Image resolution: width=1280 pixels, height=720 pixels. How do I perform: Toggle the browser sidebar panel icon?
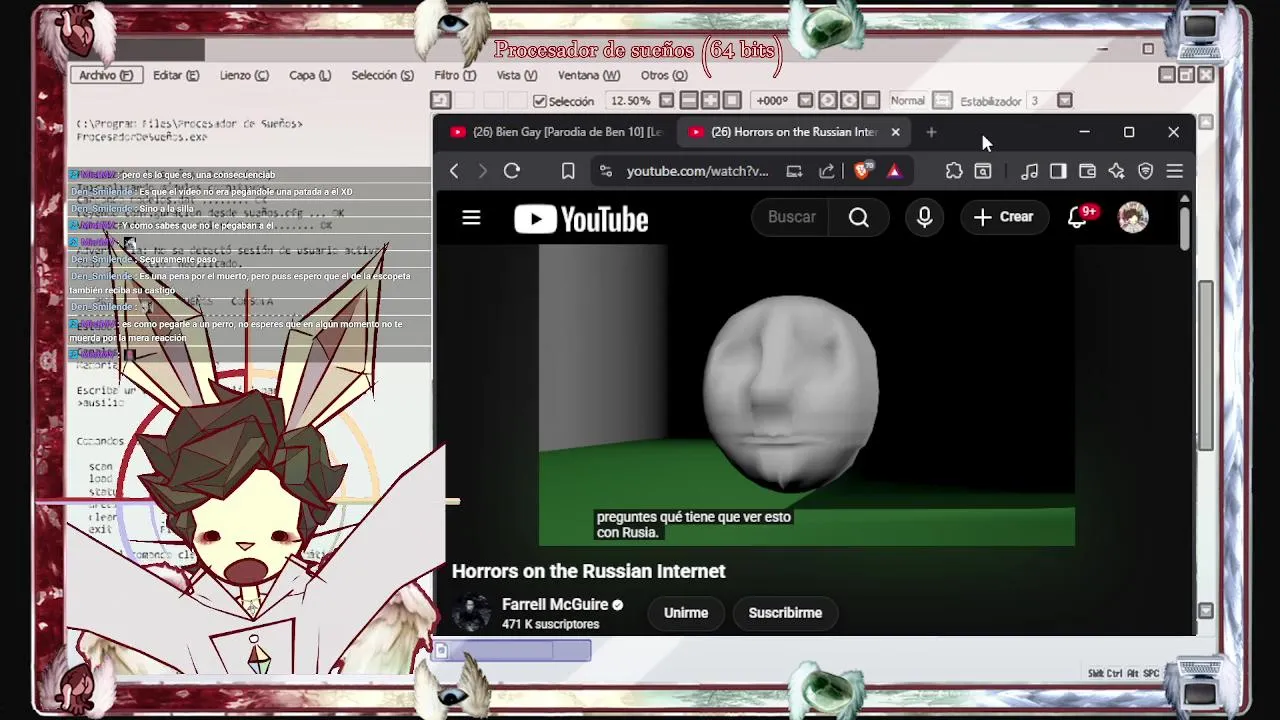(1058, 171)
